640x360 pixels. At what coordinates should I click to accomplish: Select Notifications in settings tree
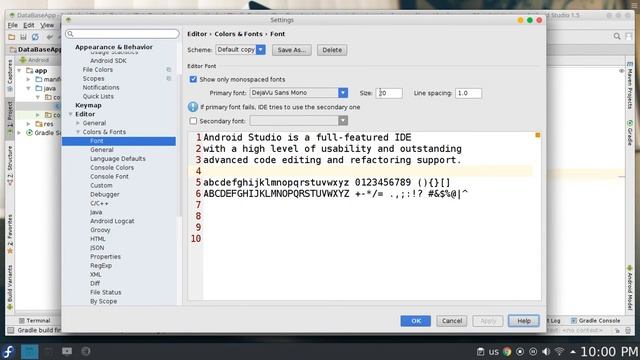(x=101, y=87)
